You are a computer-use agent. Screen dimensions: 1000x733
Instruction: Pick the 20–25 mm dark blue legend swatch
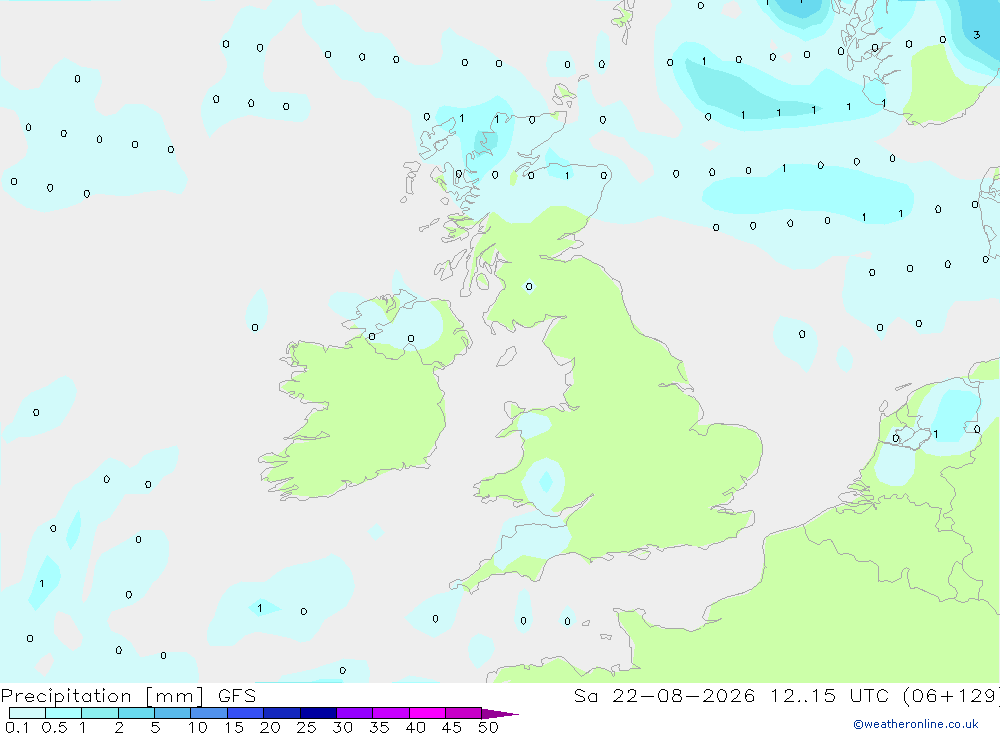(281, 713)
